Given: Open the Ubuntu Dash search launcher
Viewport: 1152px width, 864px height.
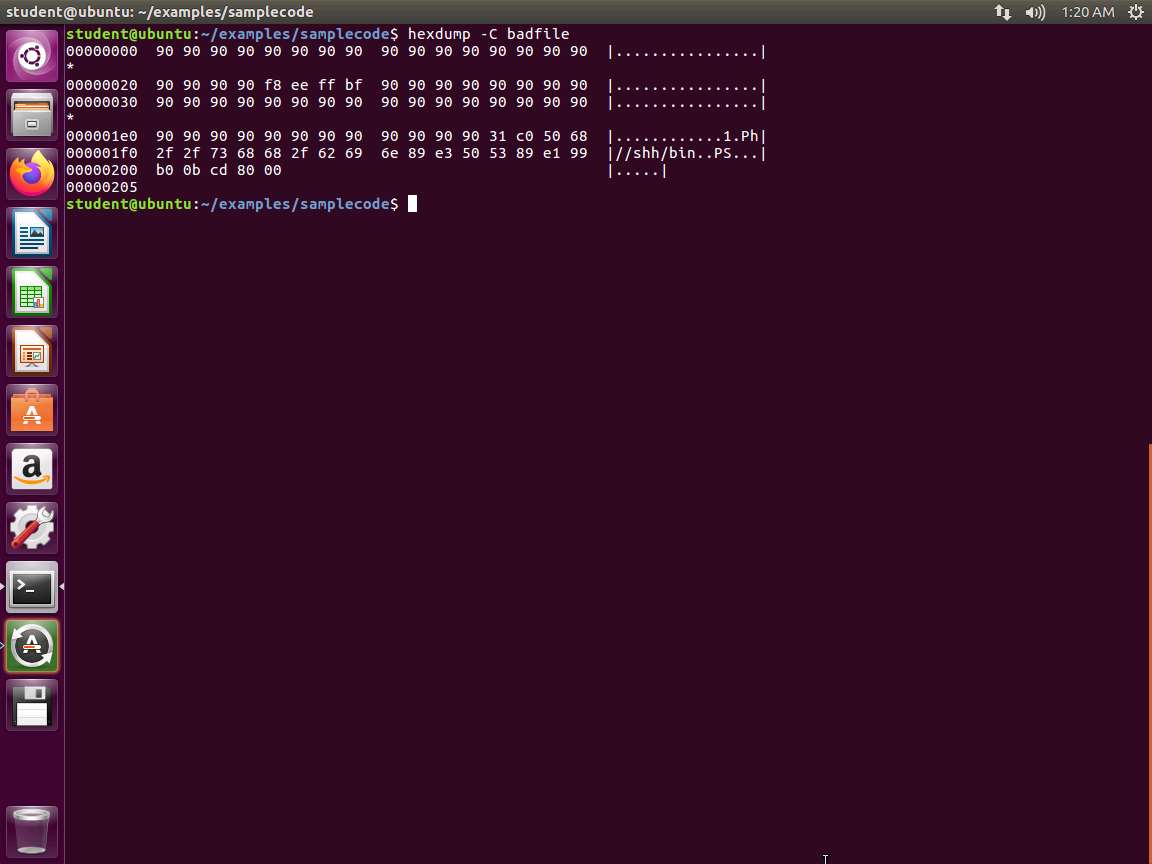Looking at the screenshot, I should (32, 56).
